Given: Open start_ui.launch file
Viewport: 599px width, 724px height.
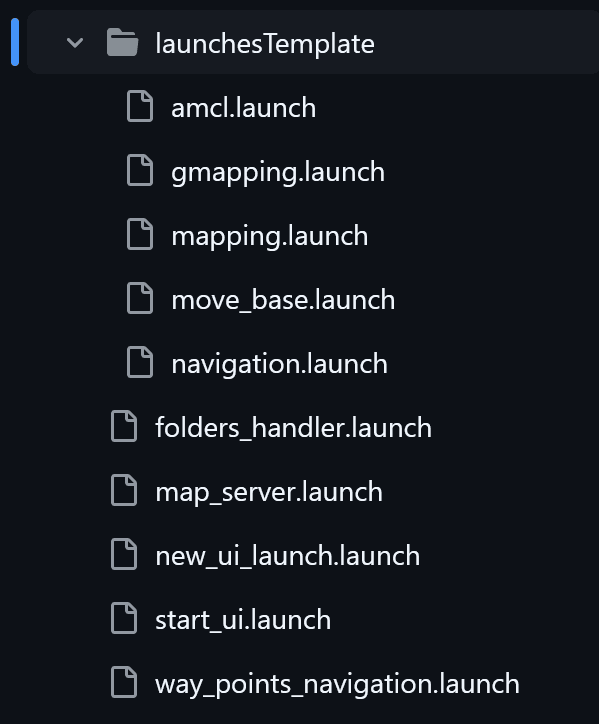Looking at the screenshot, I should (x=243, y=620).
